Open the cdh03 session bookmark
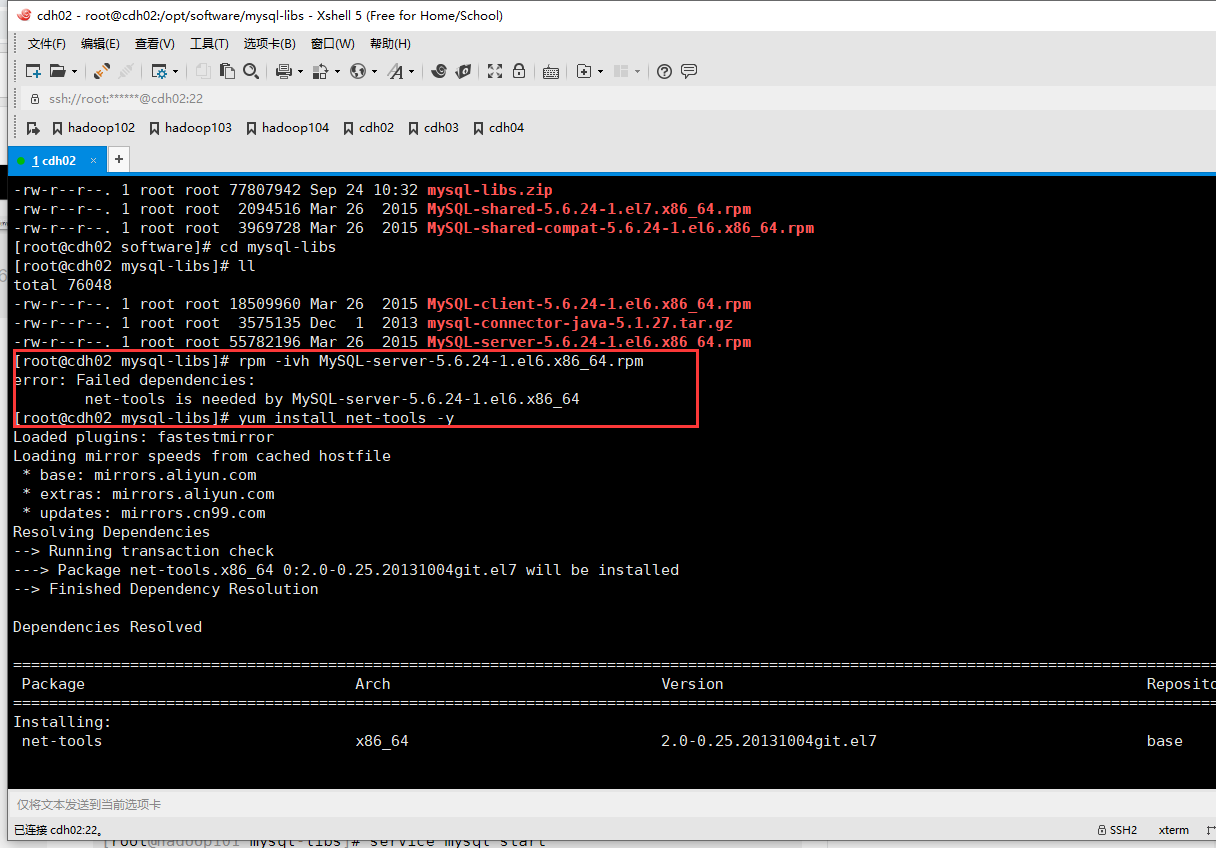Image resolution: width=1216 pixels, height=848 pixels. 433,128
